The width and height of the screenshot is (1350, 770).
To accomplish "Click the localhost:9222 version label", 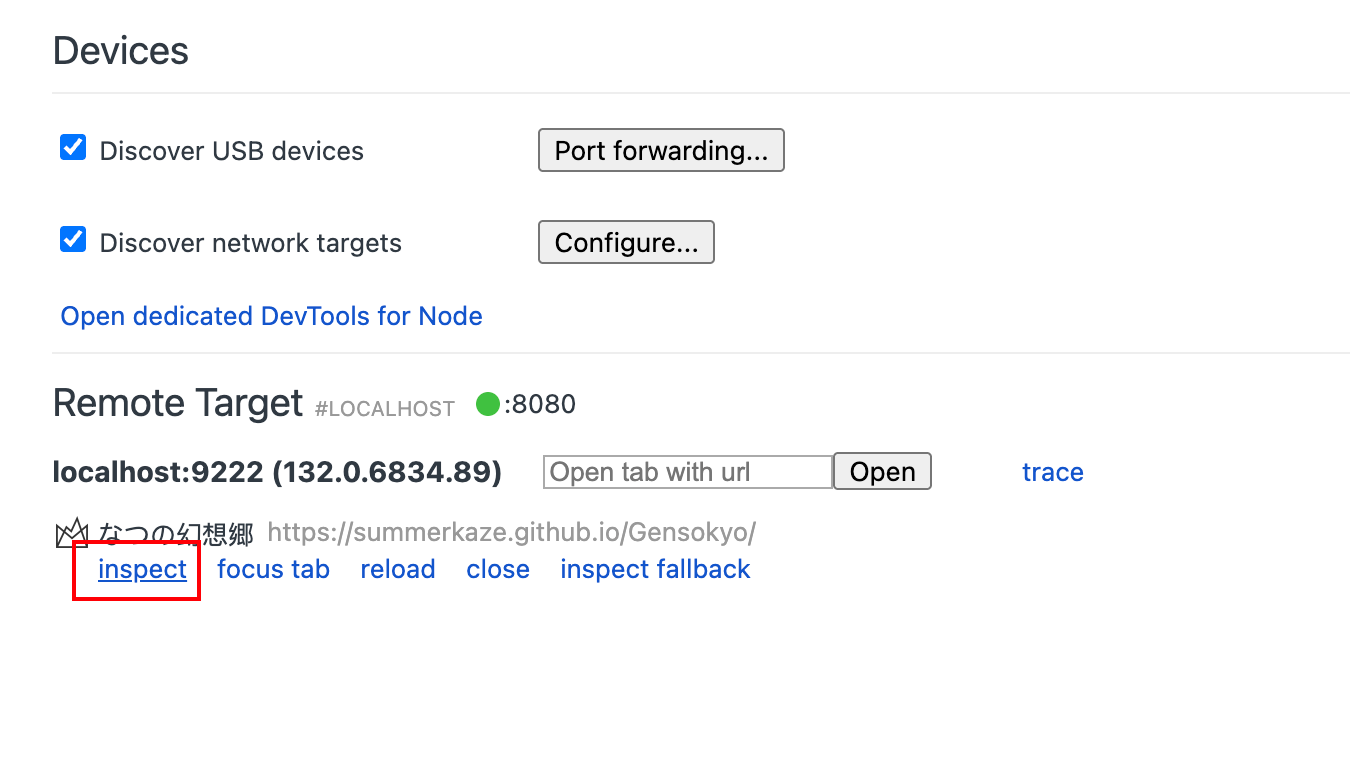I will coord(277,472).
